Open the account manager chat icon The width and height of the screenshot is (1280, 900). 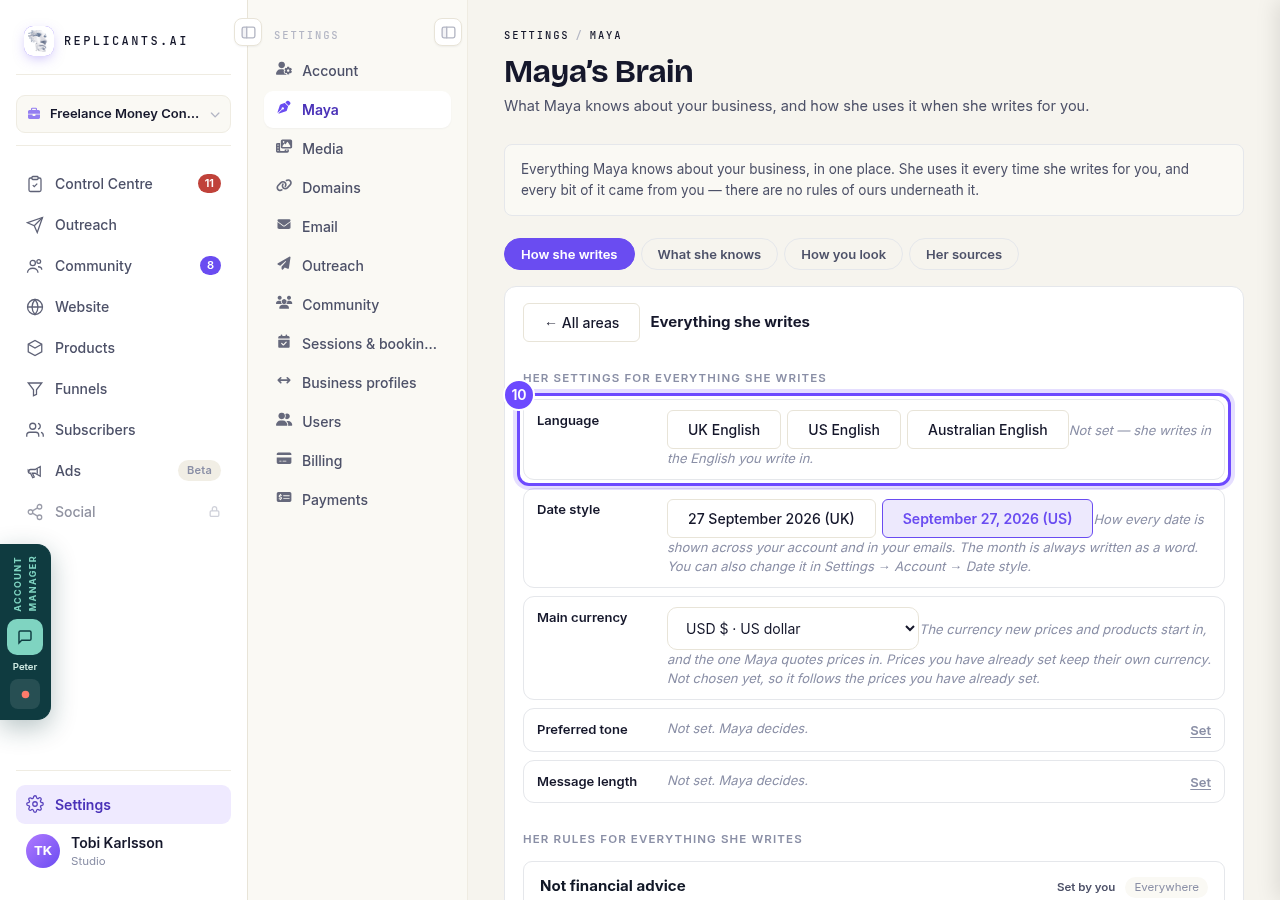coord(25,637)
